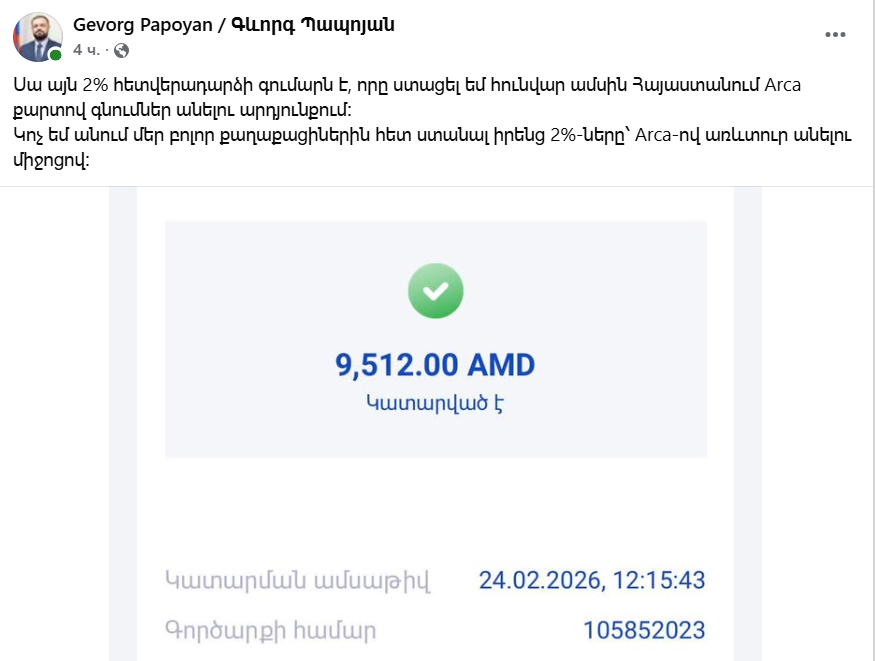The width and height of the screenshot is (875, 661).
Task: Click the date value 24.02.2026, 12:15:43
Action: pyautogui.click(x=592, y=580)
